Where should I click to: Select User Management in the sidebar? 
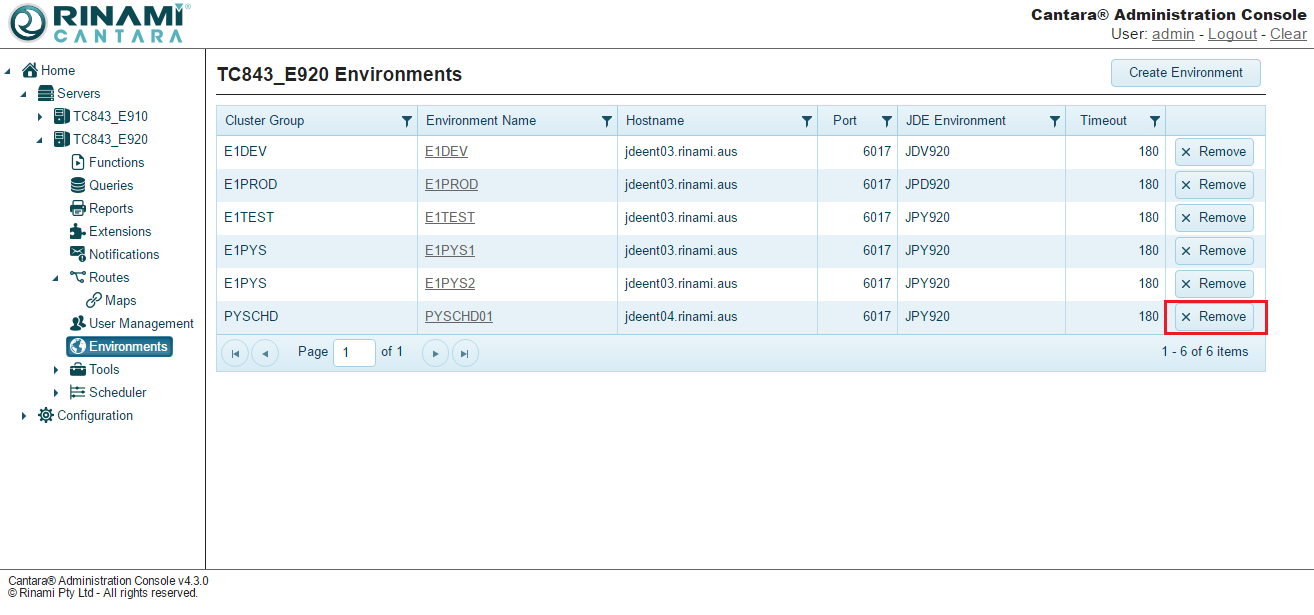(x=141, y=323)
